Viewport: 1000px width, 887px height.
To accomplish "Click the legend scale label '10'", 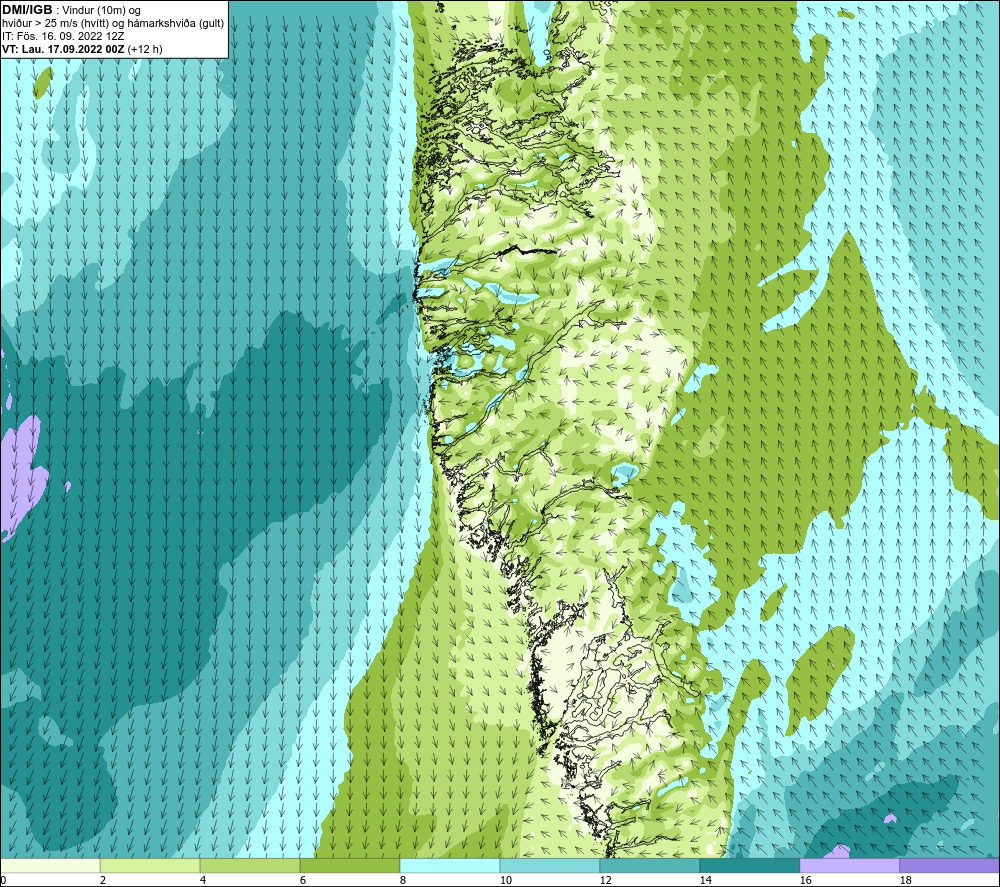I will pyautogui.click(x=506, y=881).
